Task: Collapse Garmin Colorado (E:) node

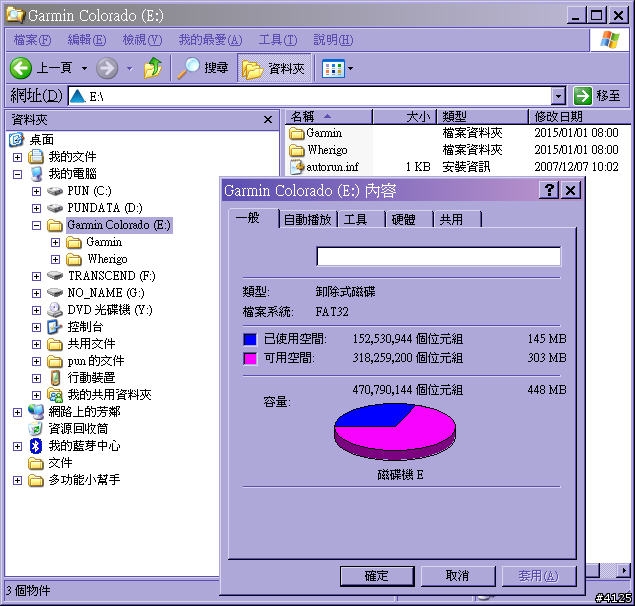Action: tap(36, 225)
